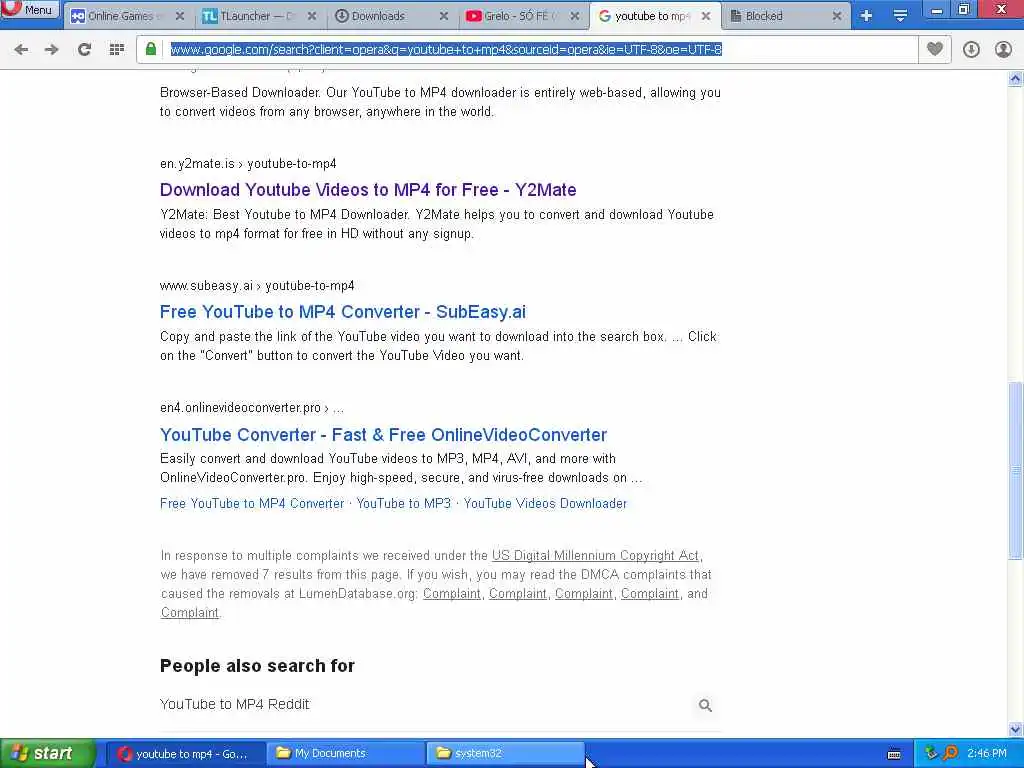
Task: Go back to previous page
Action: point(21,49)
